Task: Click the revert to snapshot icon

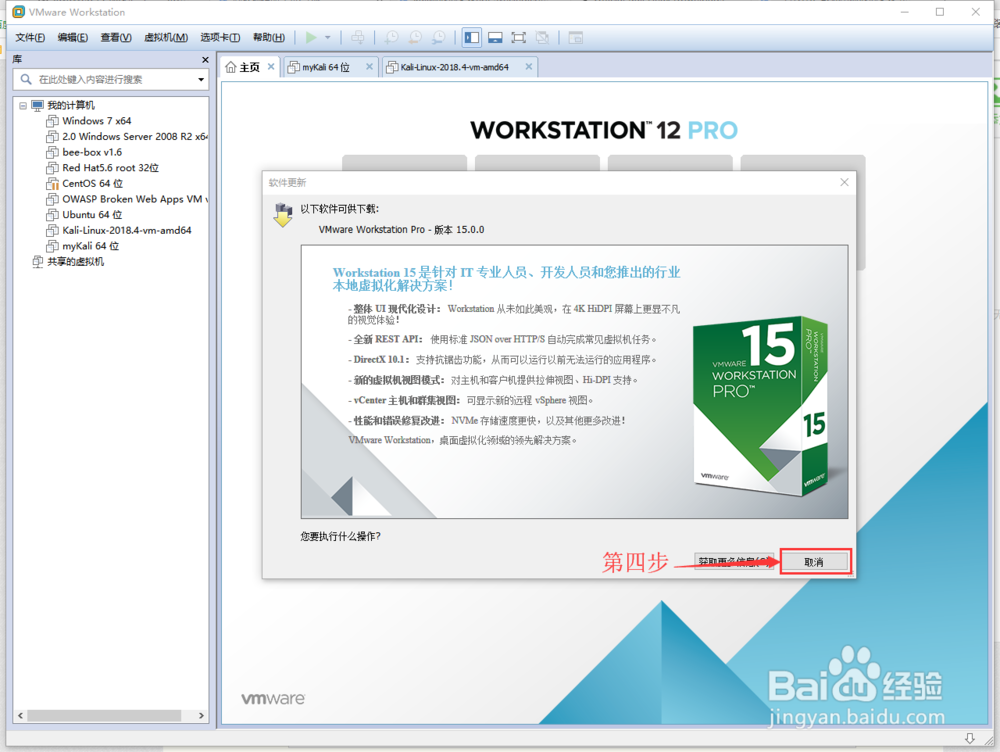Action: pyautogui.click(x=415, y=38)
